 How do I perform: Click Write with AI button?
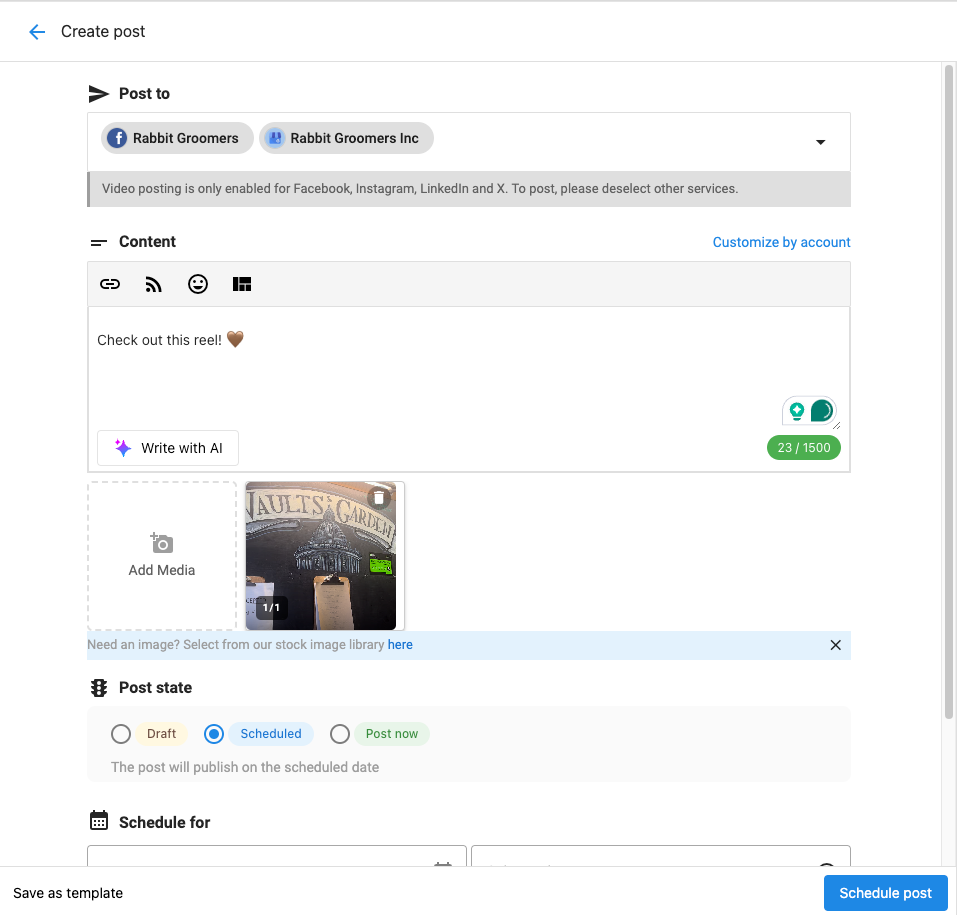(x=168, y=448)
